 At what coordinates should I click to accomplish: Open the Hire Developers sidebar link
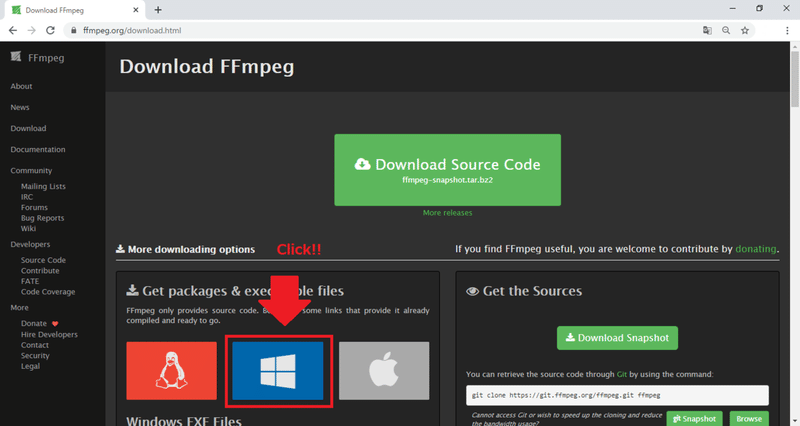point(49,335)
